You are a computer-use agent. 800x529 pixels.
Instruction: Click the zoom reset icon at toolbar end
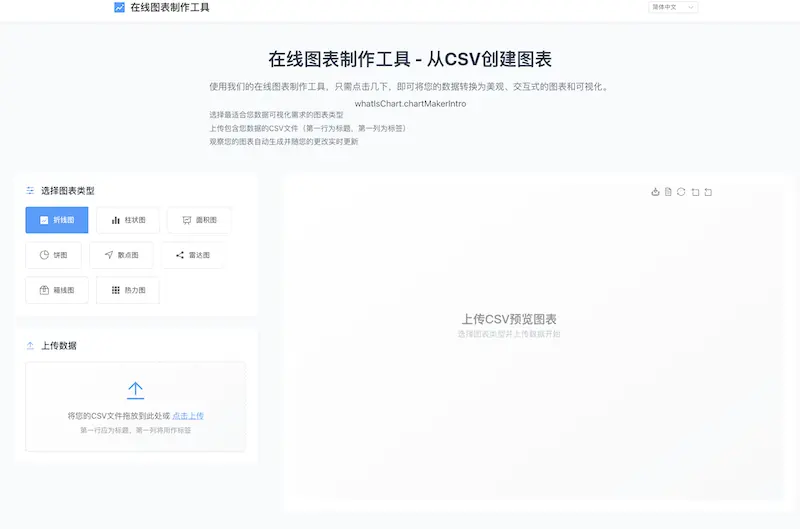click(x=708, y=192)
